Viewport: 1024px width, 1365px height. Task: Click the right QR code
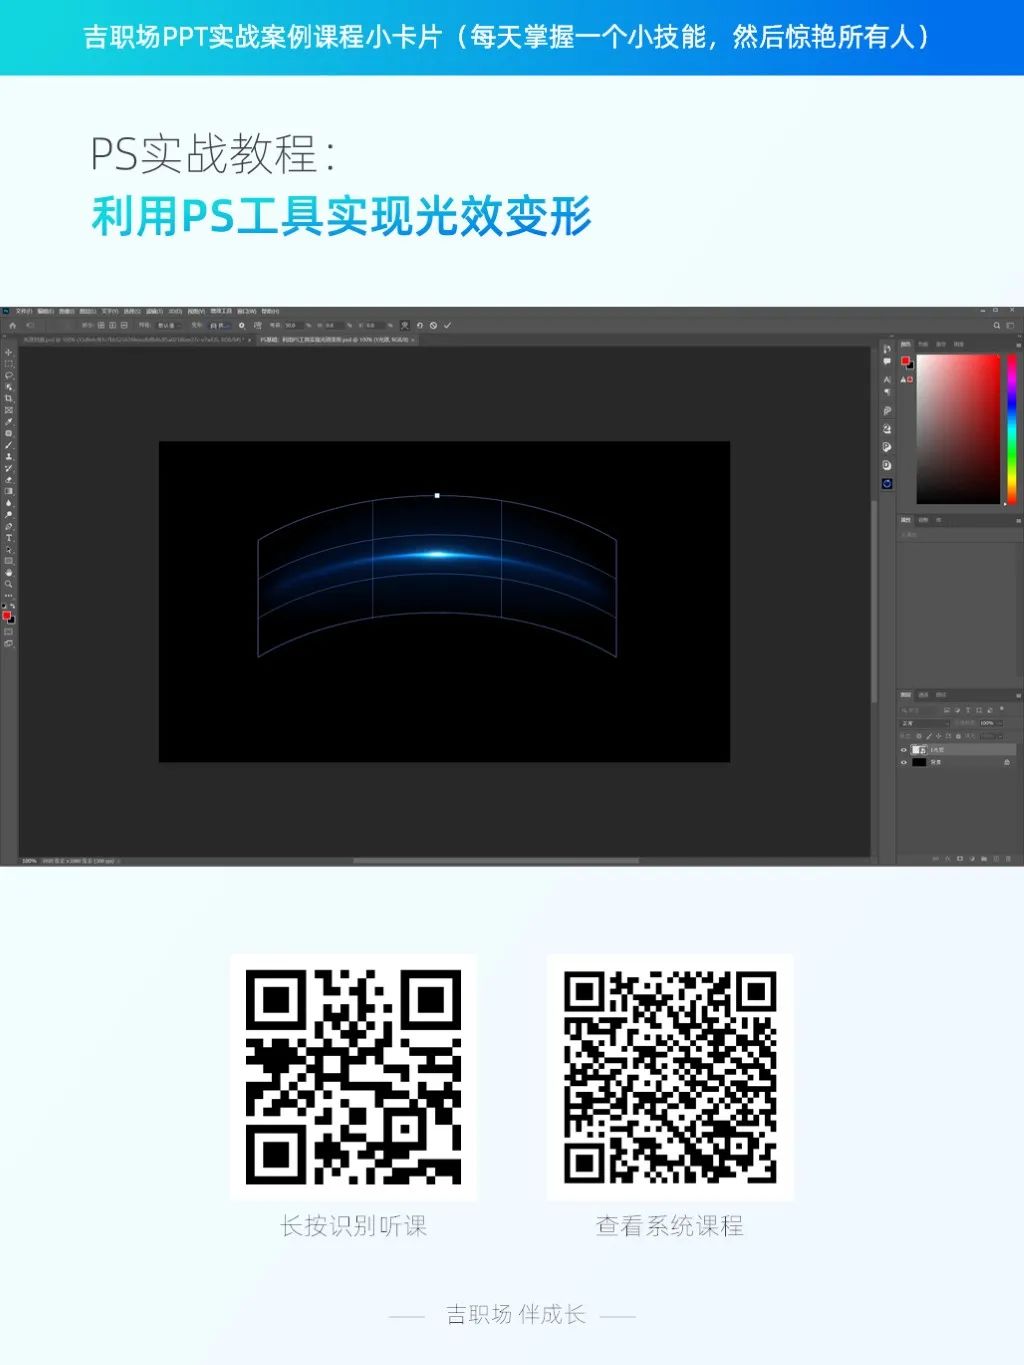670,1077
